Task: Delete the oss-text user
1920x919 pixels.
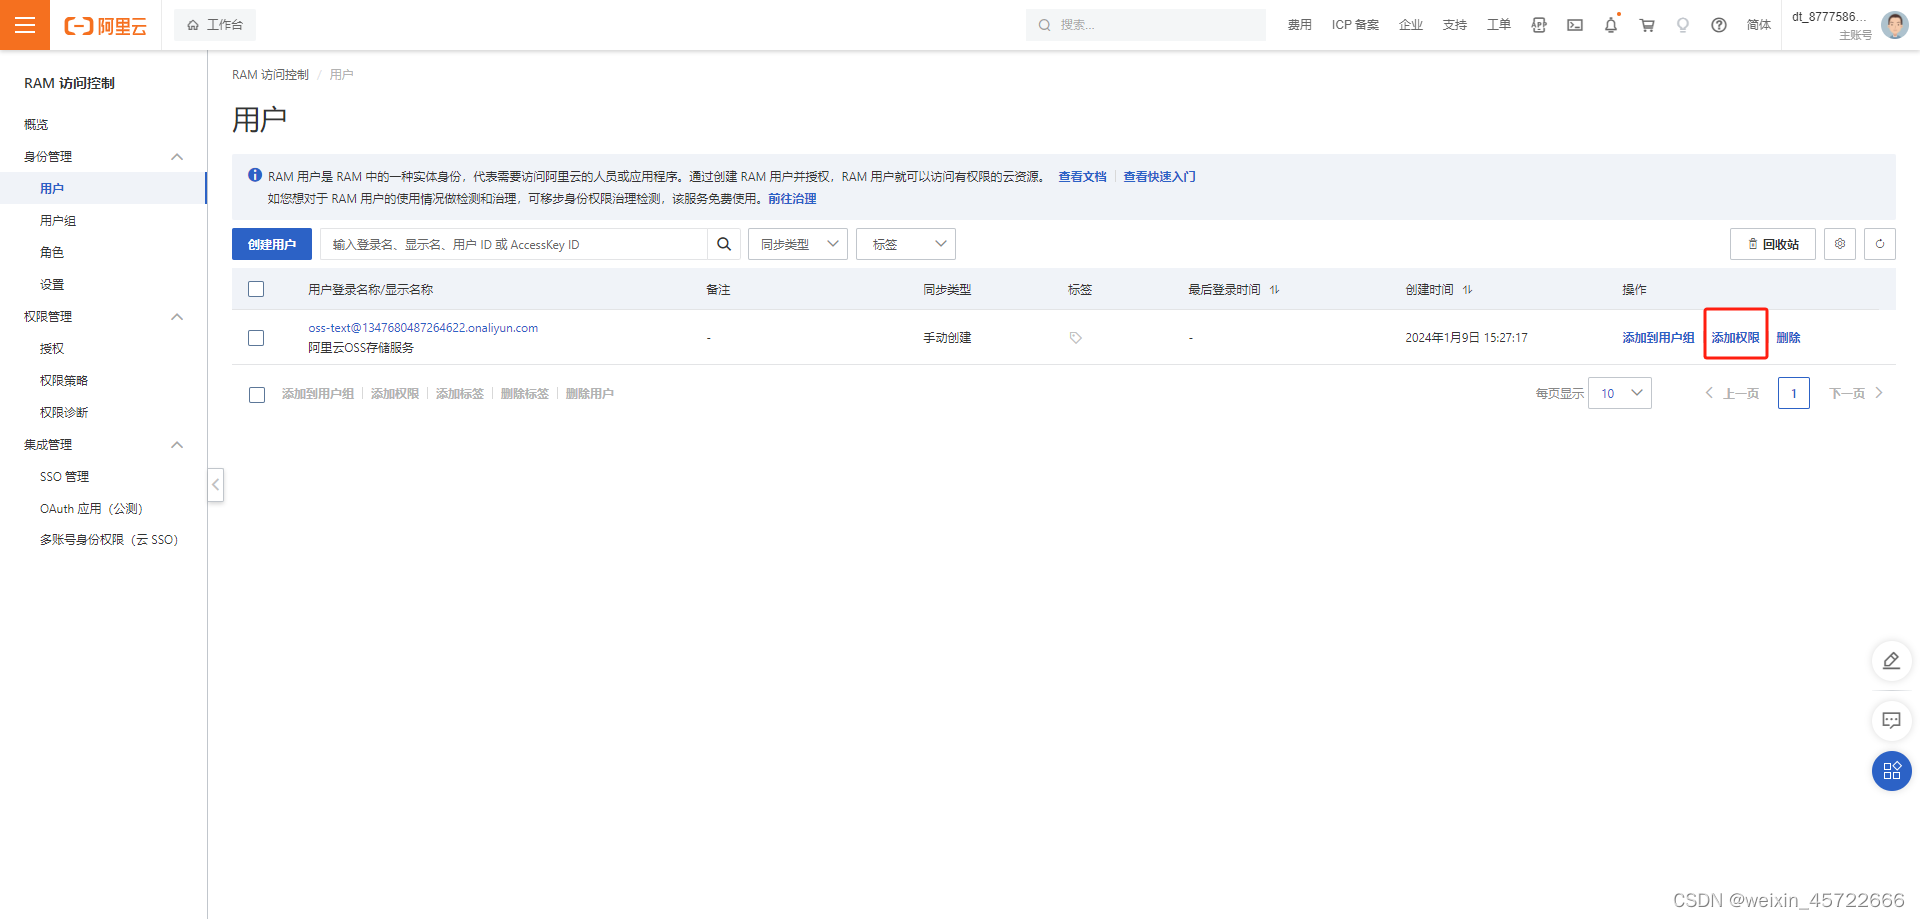Action: 1789,338
